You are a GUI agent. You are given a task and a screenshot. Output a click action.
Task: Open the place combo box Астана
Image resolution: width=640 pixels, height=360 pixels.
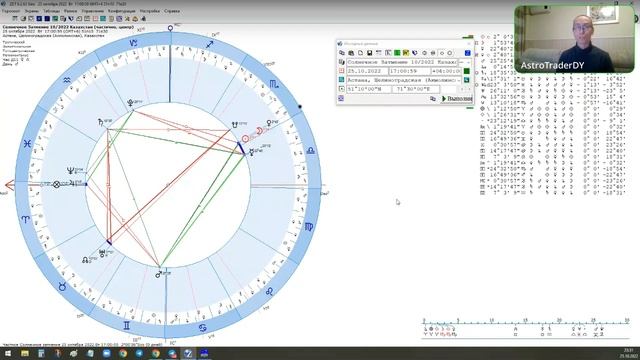(x=404, y=80)
